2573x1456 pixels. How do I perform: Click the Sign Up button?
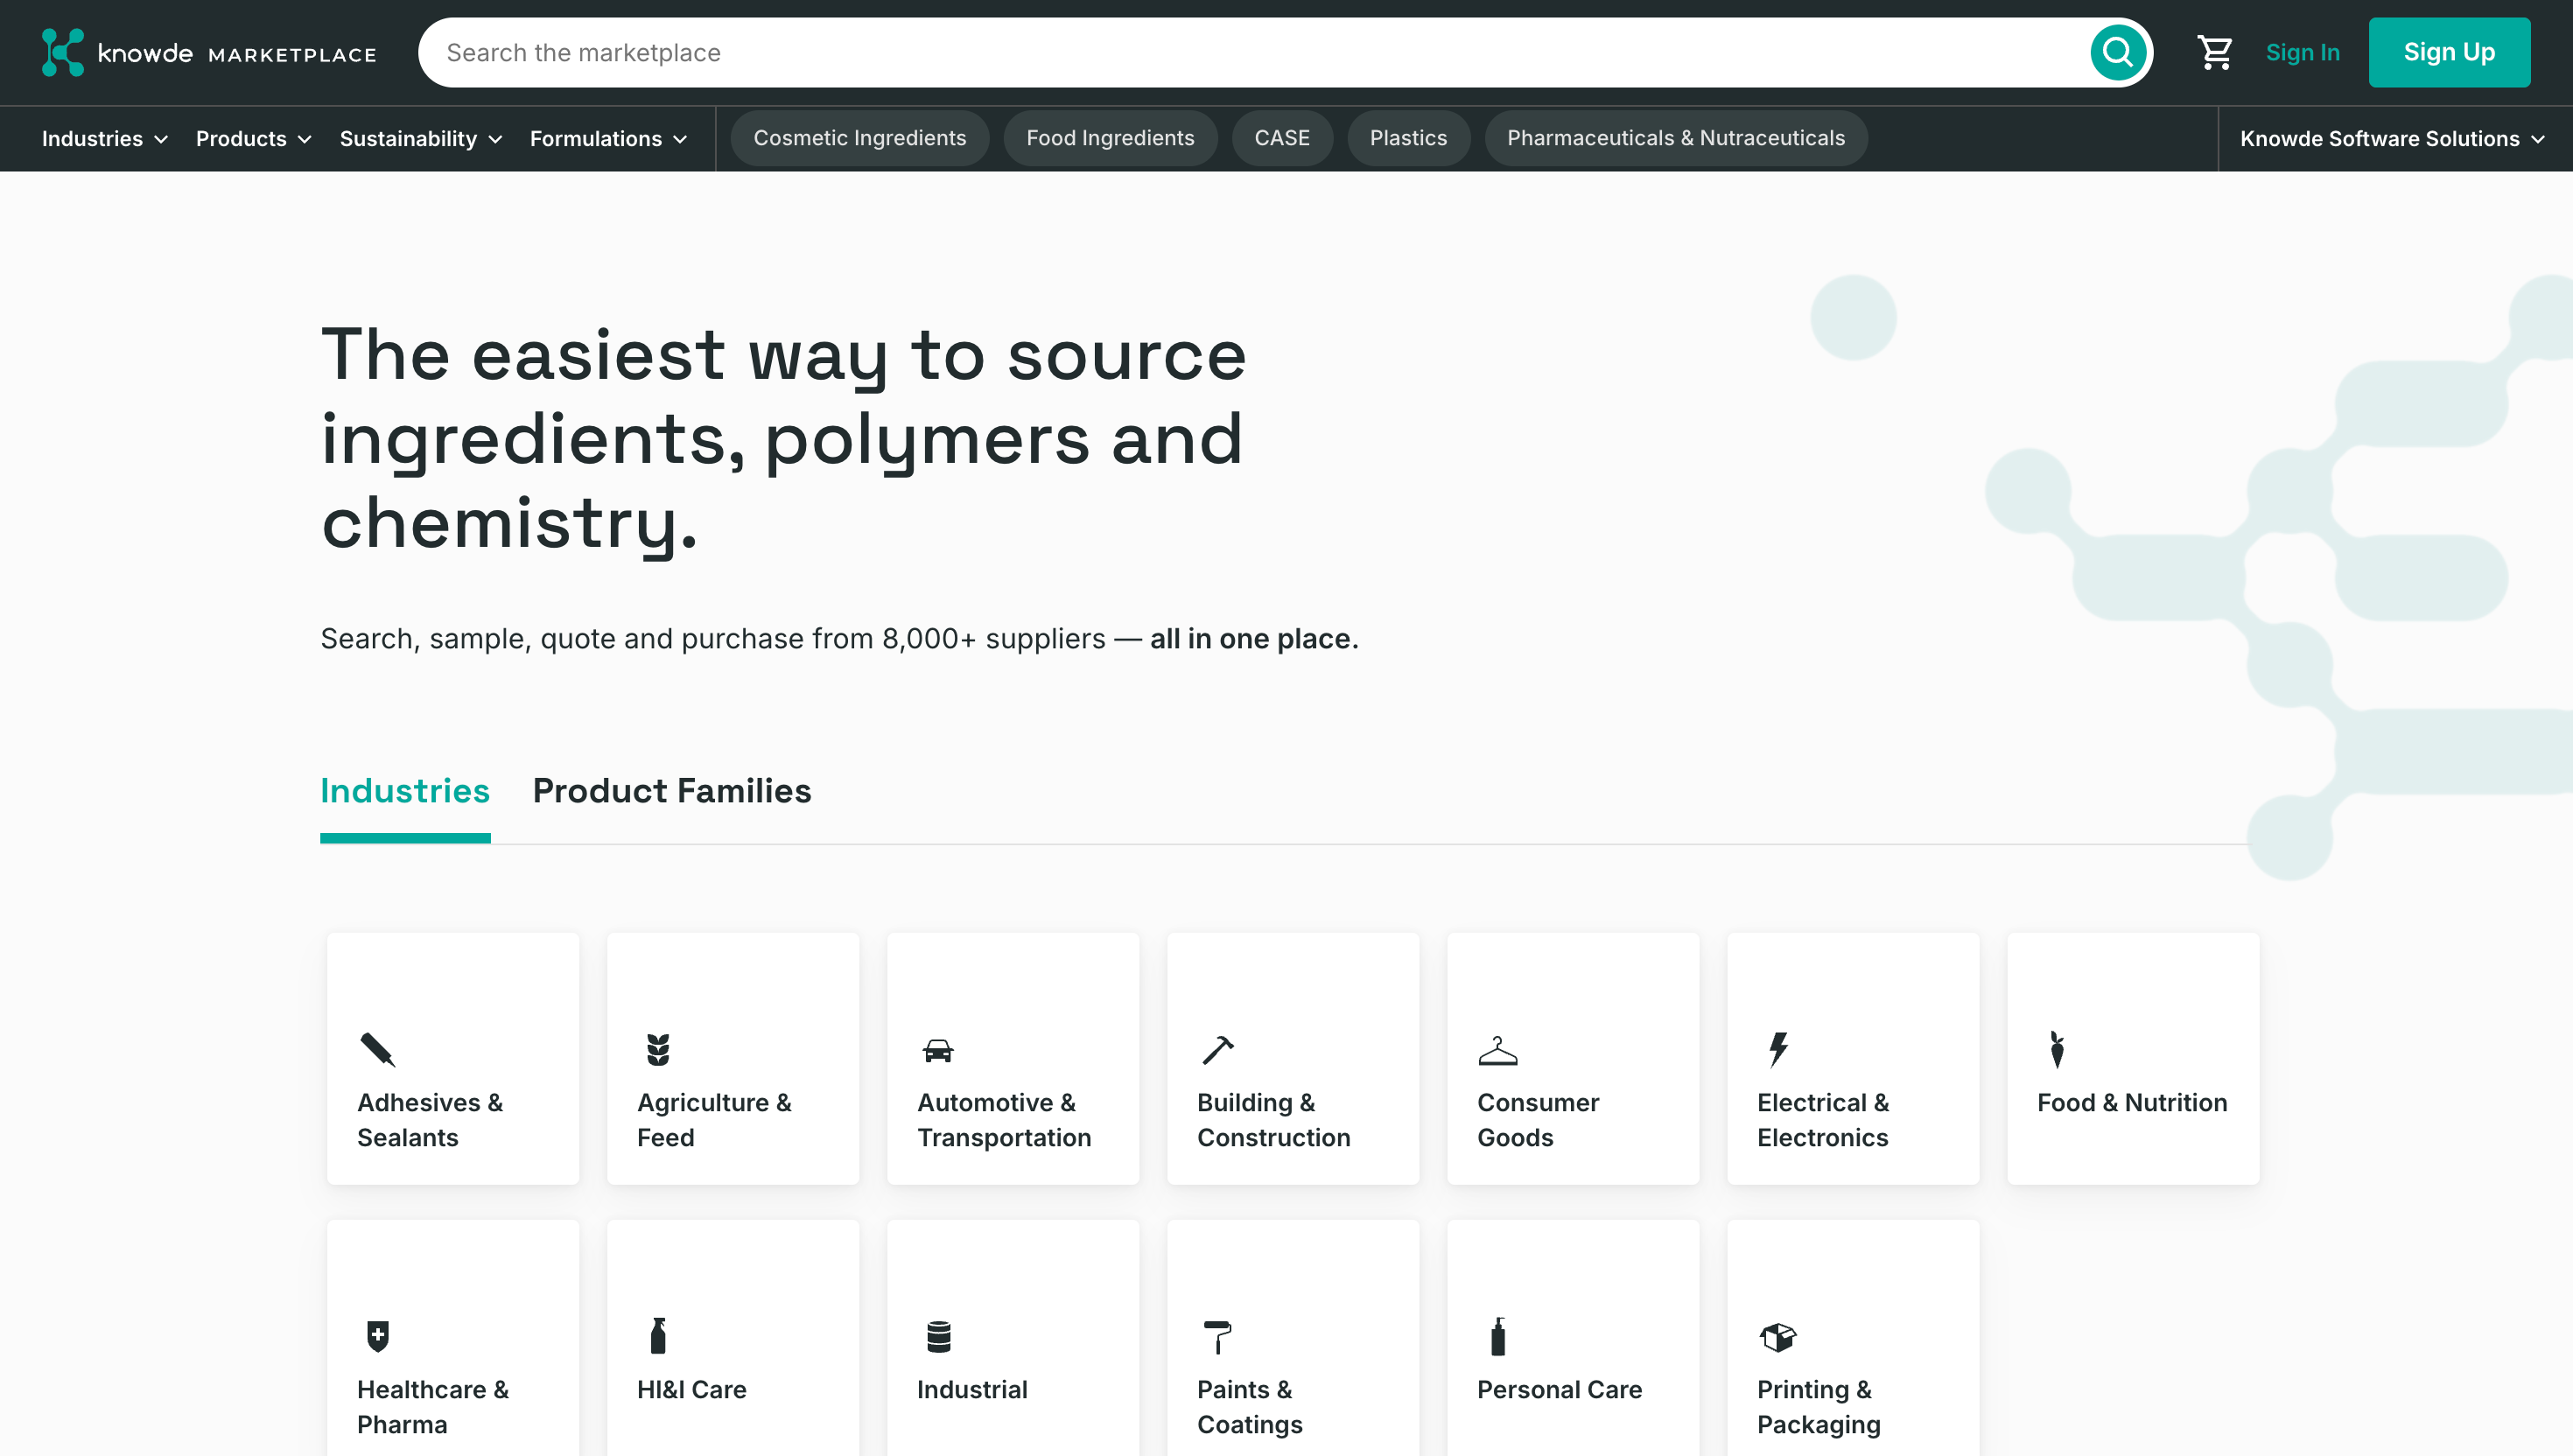point(2448,52)
